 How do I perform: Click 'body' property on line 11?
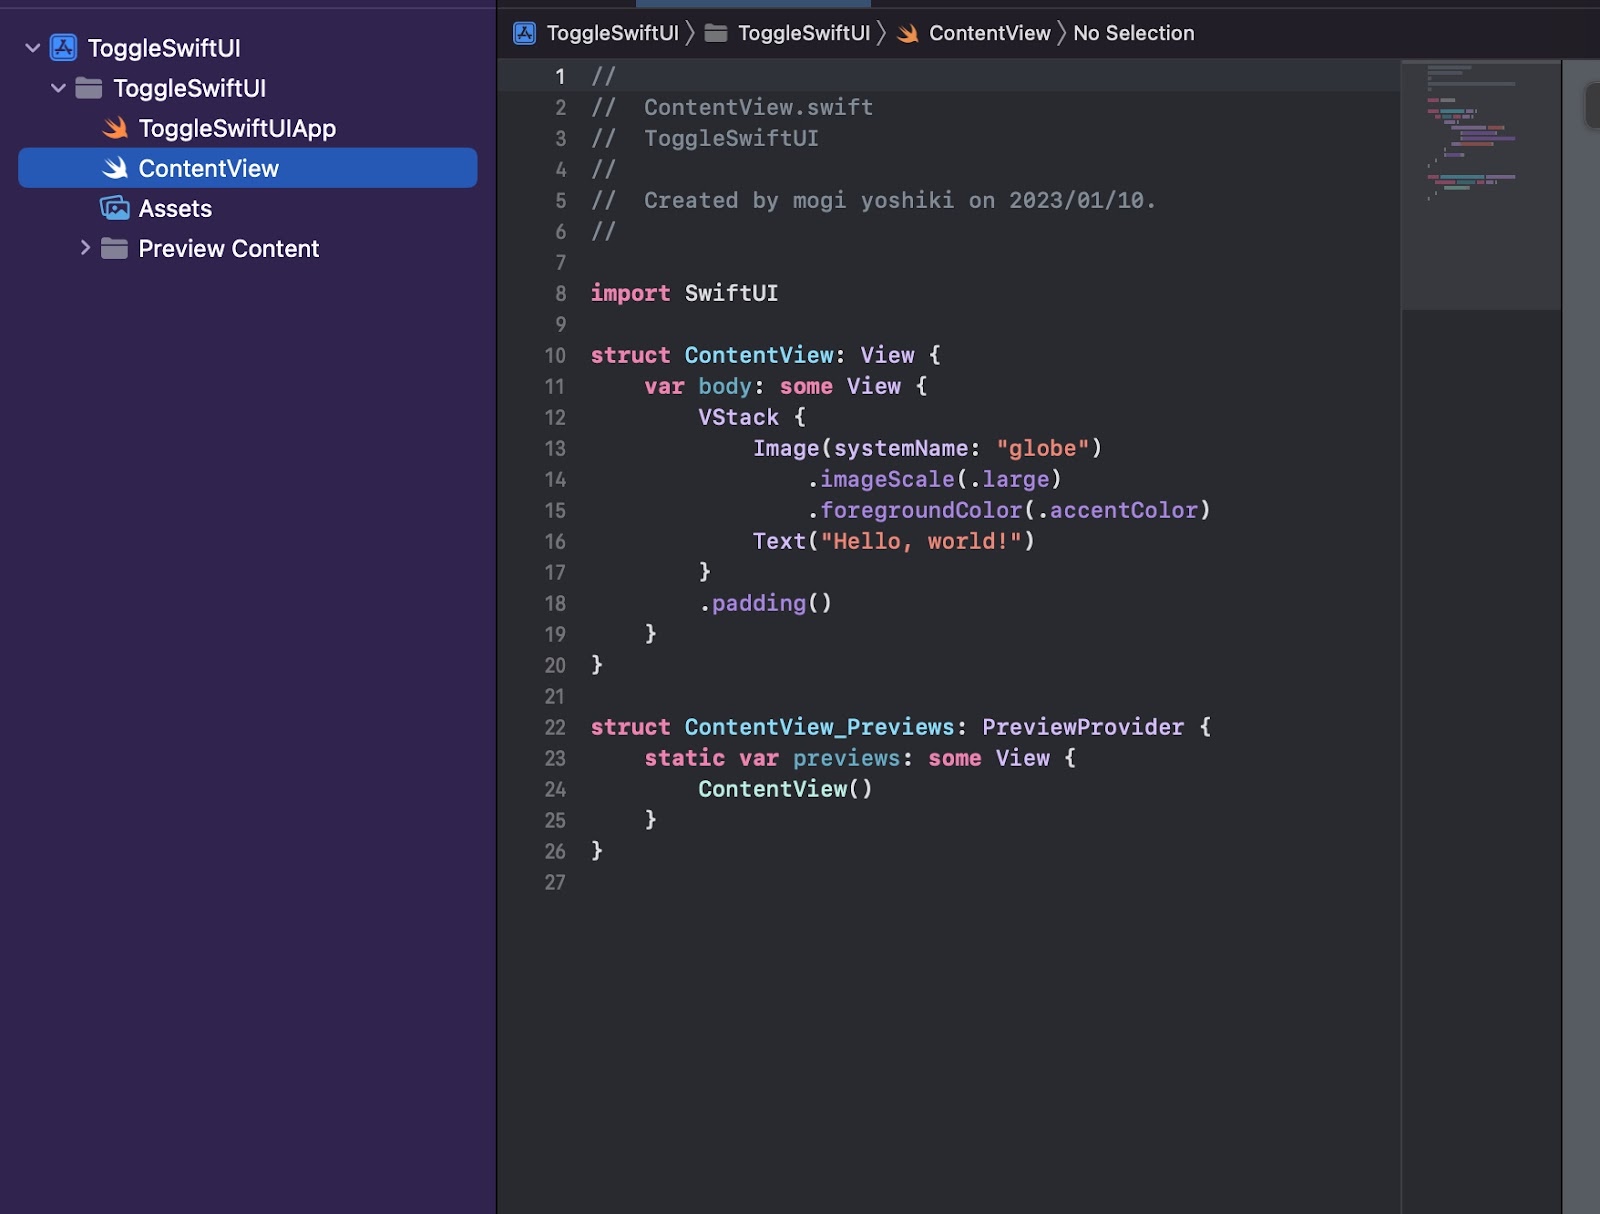pyautogui.click(x=725, y=386)
